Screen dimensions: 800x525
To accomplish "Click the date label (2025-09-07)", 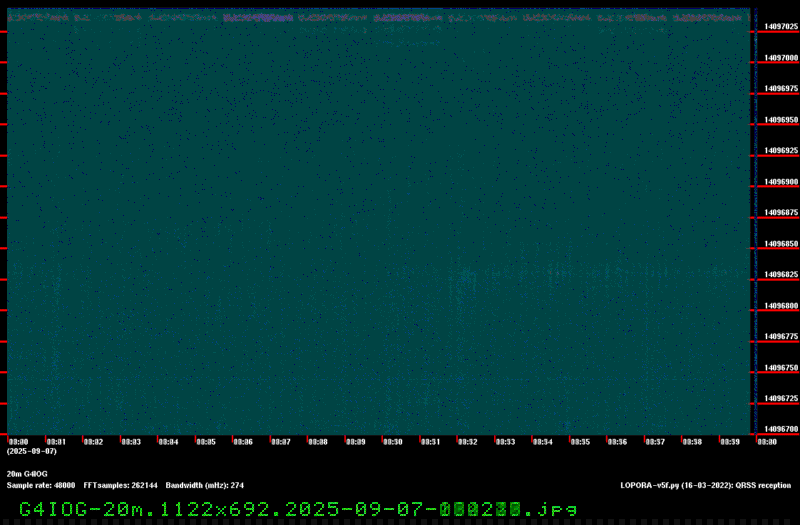I will pyautogui.click(x=32, y=452).
